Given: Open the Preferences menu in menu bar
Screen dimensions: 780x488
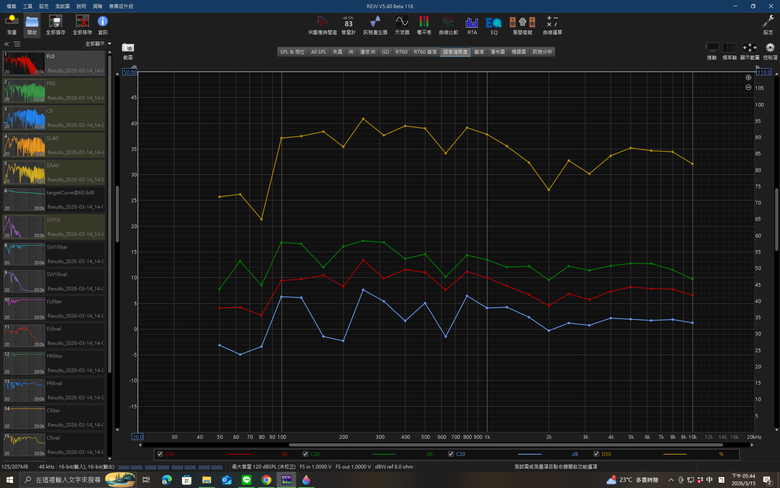Looking at the screenshot, I should (x=44, y=6).
